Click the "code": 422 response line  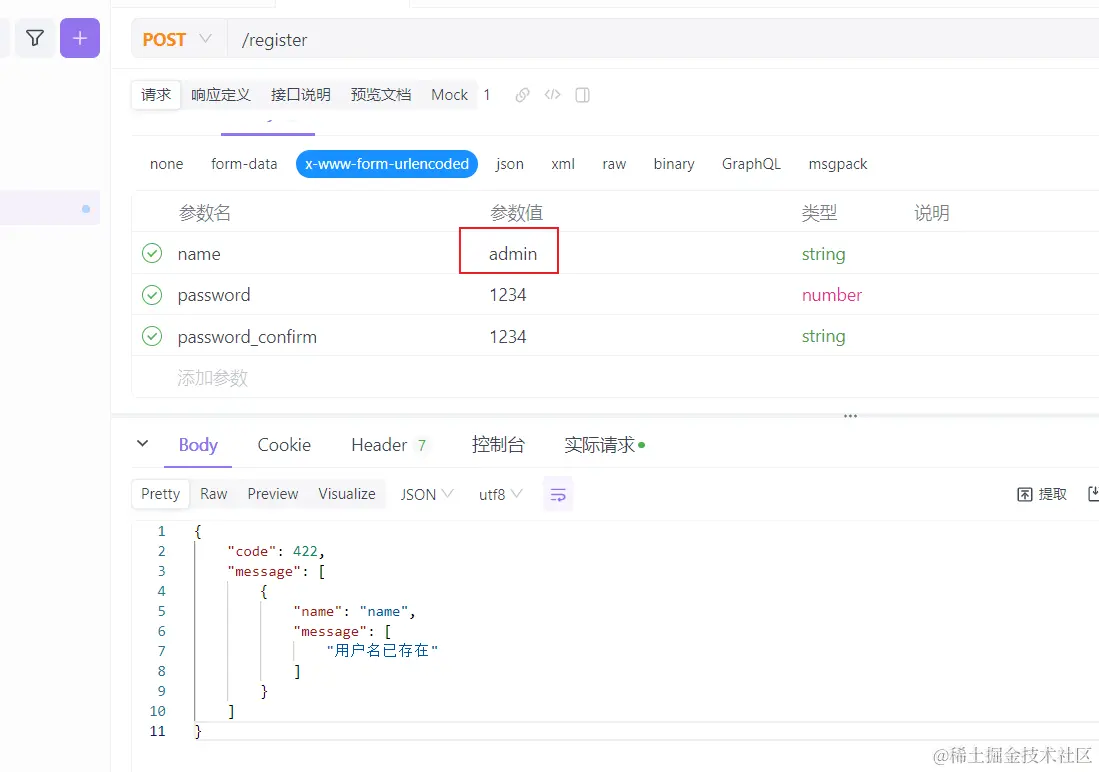pyautogui.click(x=275, y=551)
